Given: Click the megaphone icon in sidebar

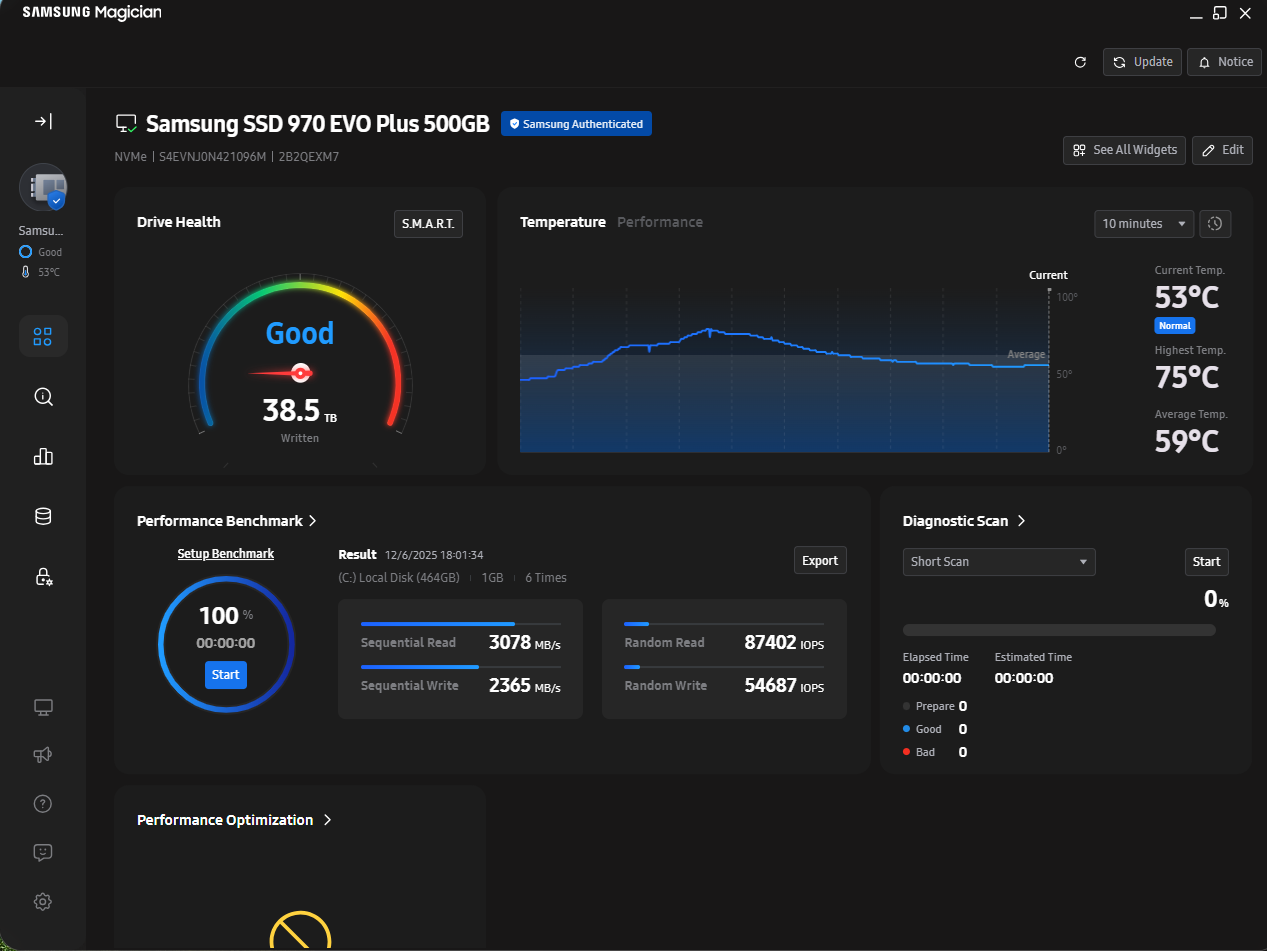Looking at the screenshot, I should tap(43, 755).
